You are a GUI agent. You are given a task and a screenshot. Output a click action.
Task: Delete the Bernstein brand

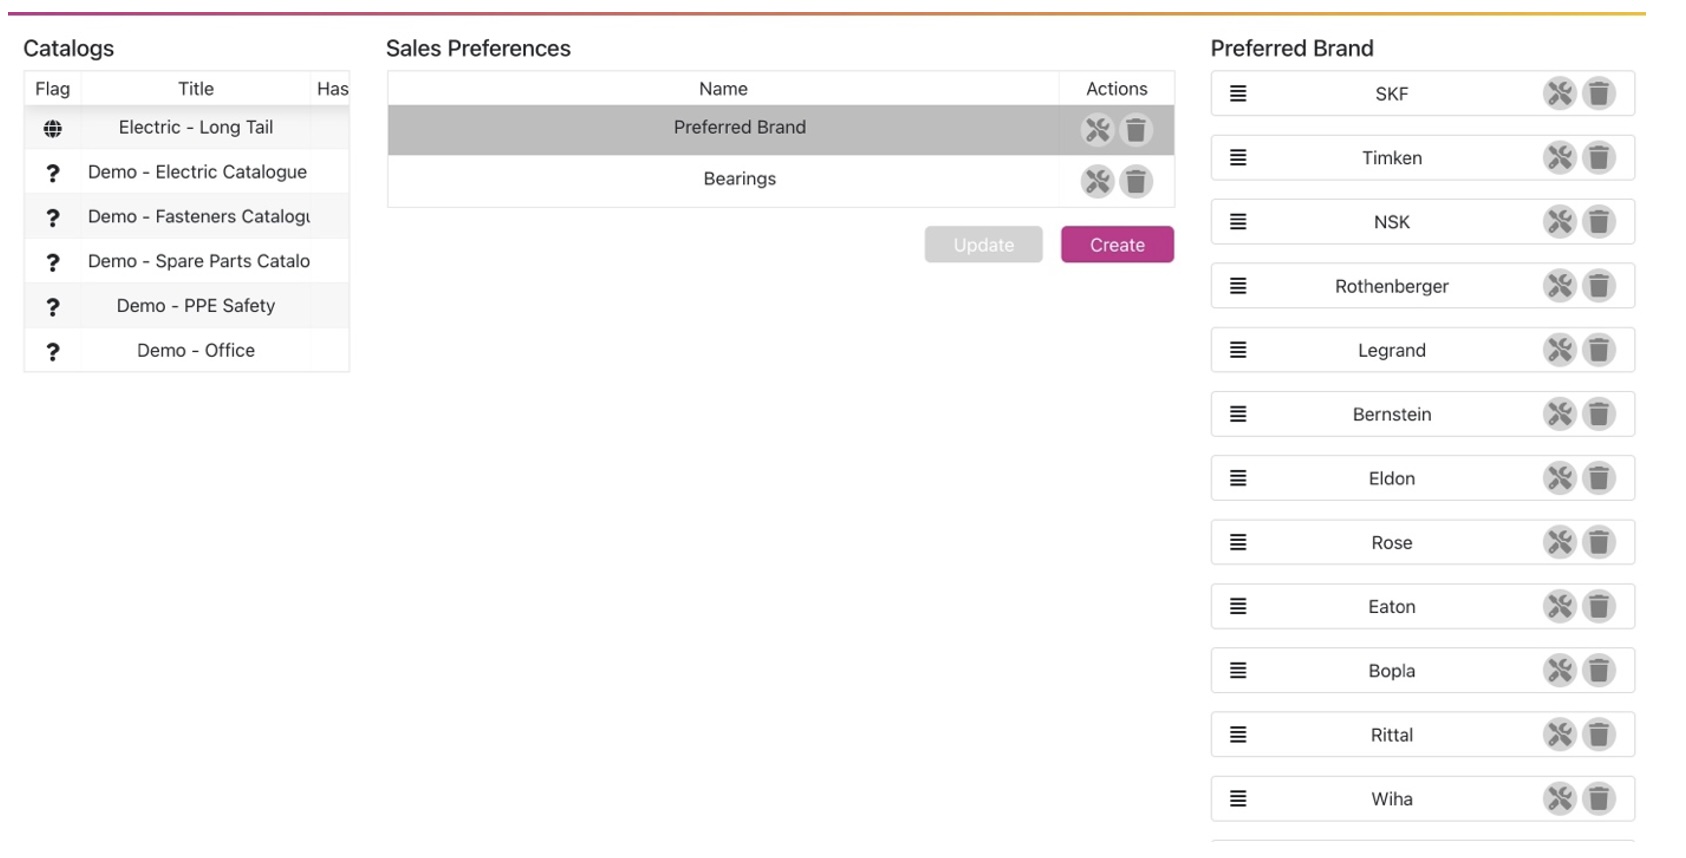click(1599, 413)
